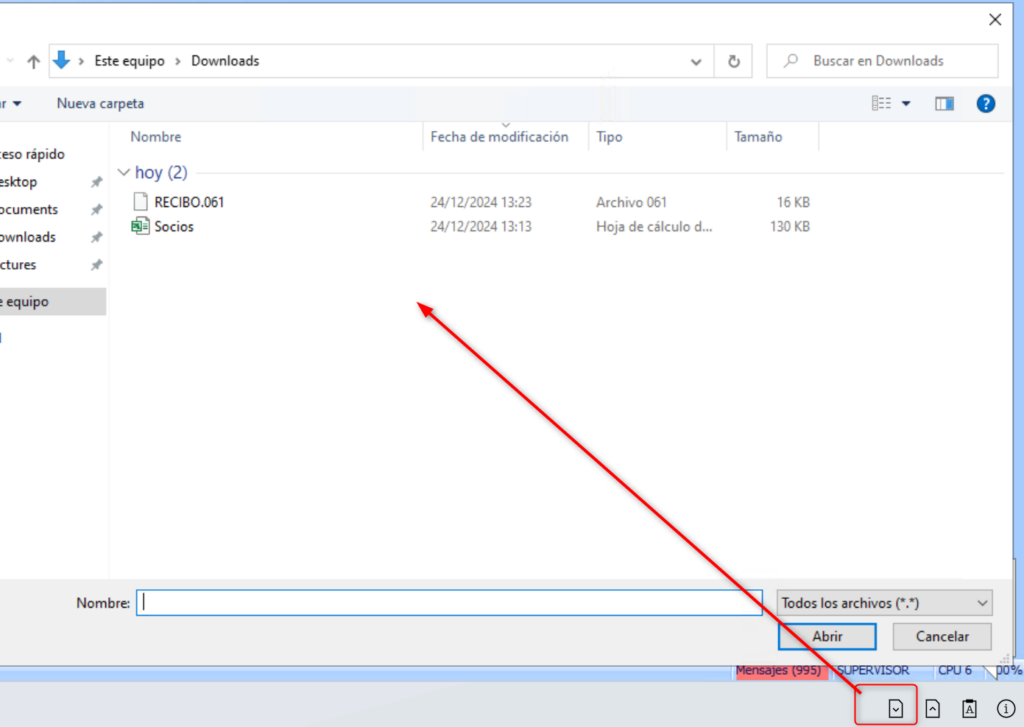Screen dimensions: 1024x727
Task: Click the Cancelar button
Action: [942, 636]
